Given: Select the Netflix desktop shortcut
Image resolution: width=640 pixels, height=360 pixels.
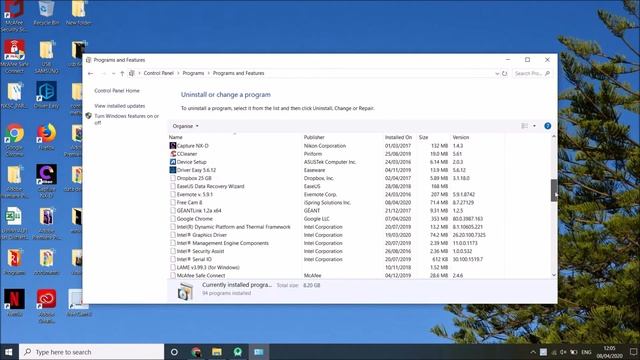Looking at the screenshot, I should 14,302.
